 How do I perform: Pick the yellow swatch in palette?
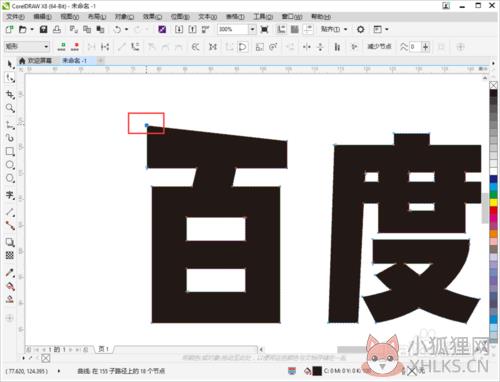click(x=494, y=202)
